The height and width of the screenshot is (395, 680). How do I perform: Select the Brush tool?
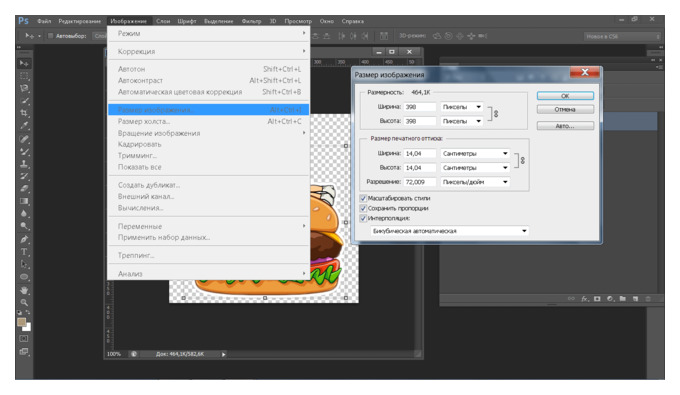pos(24,151)
